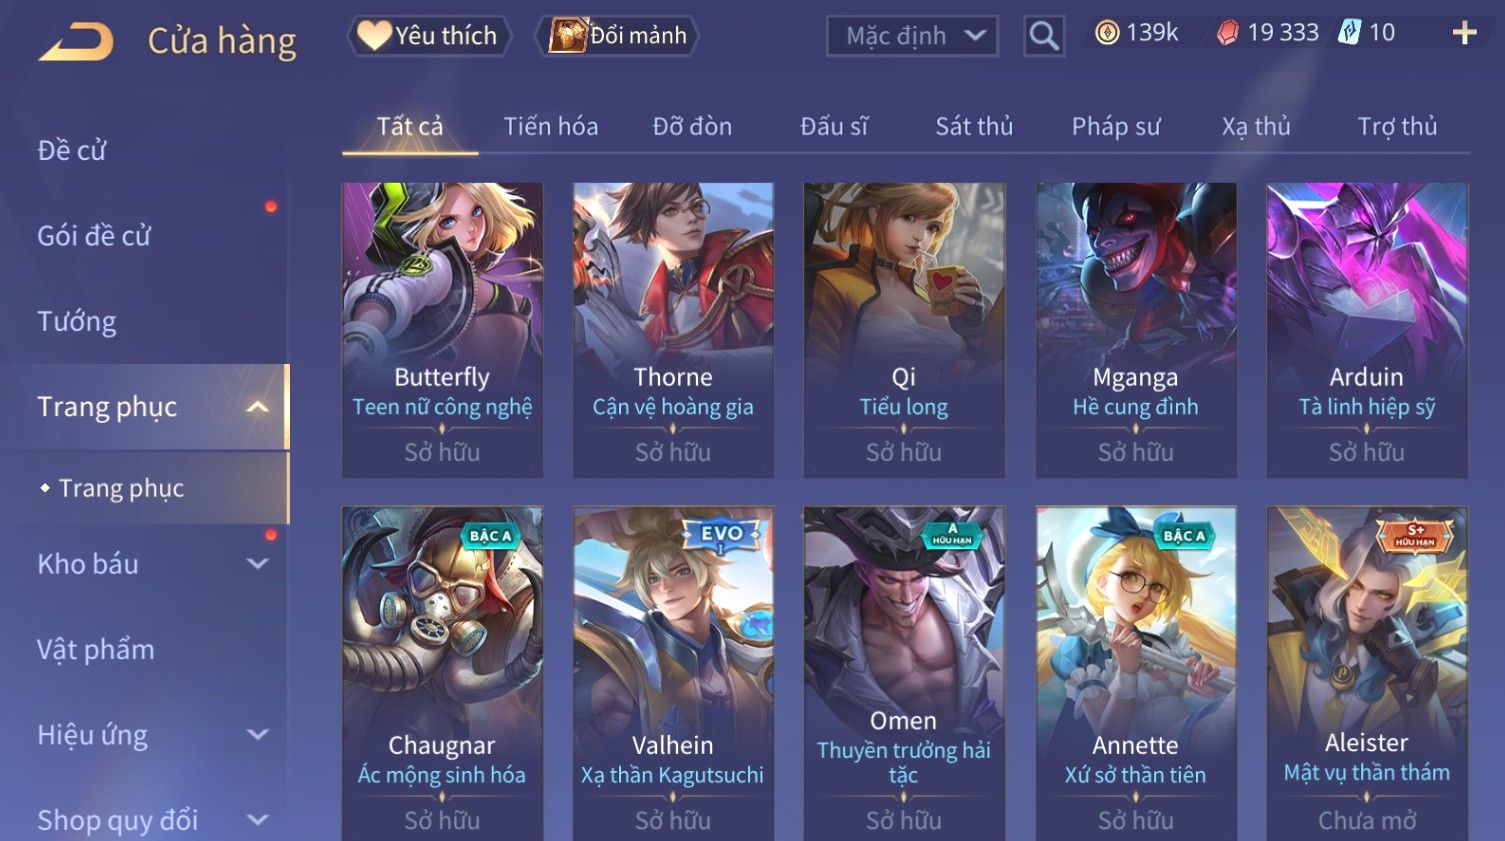
Task: Open the Yêu thích favorites filter
Action: click(429, 36)
